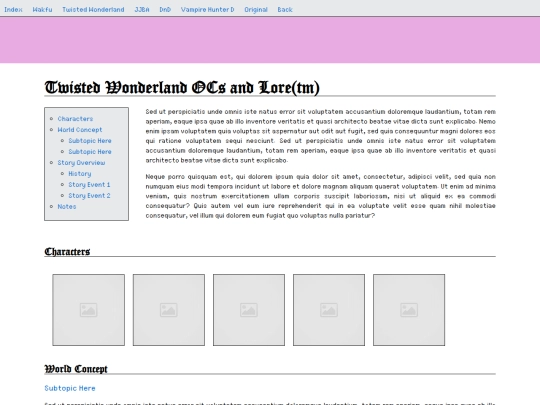Go to the Story Event 1 link

pos(89,185)
